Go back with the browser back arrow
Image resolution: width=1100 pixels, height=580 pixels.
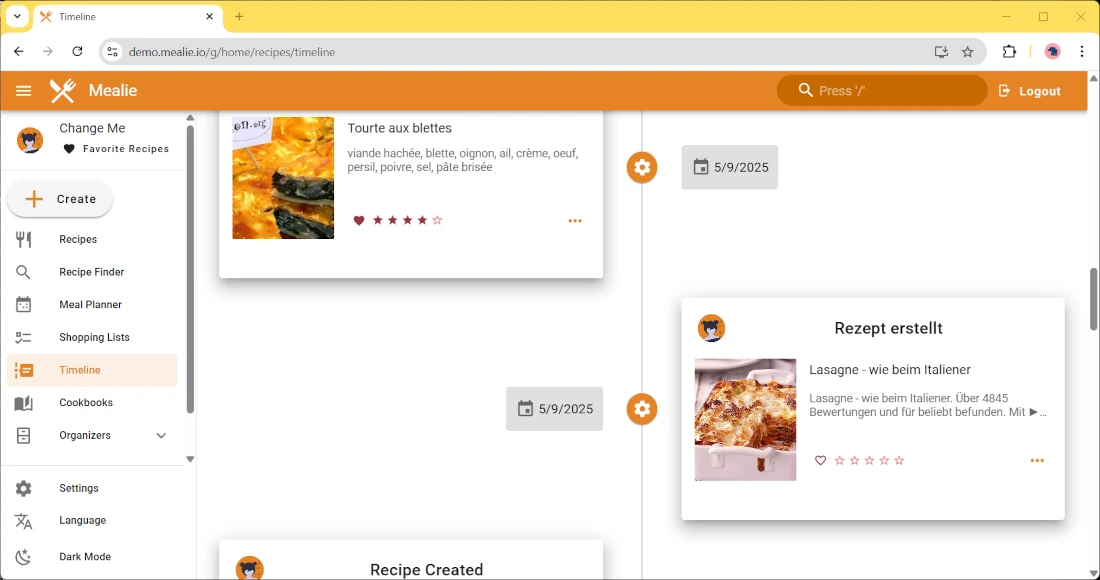[19, 51]
